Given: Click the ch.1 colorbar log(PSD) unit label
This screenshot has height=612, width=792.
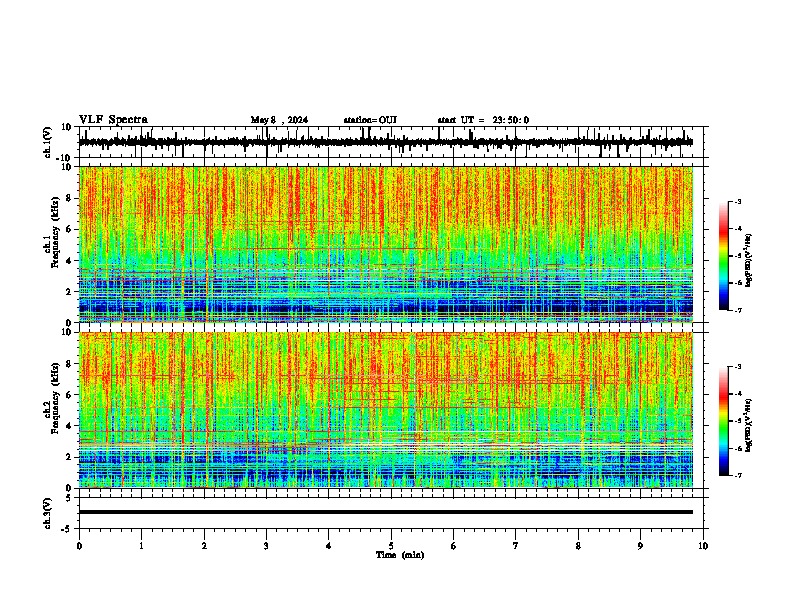Looking at the screenshot, I should pyautogui.click(x=749, y=260).
